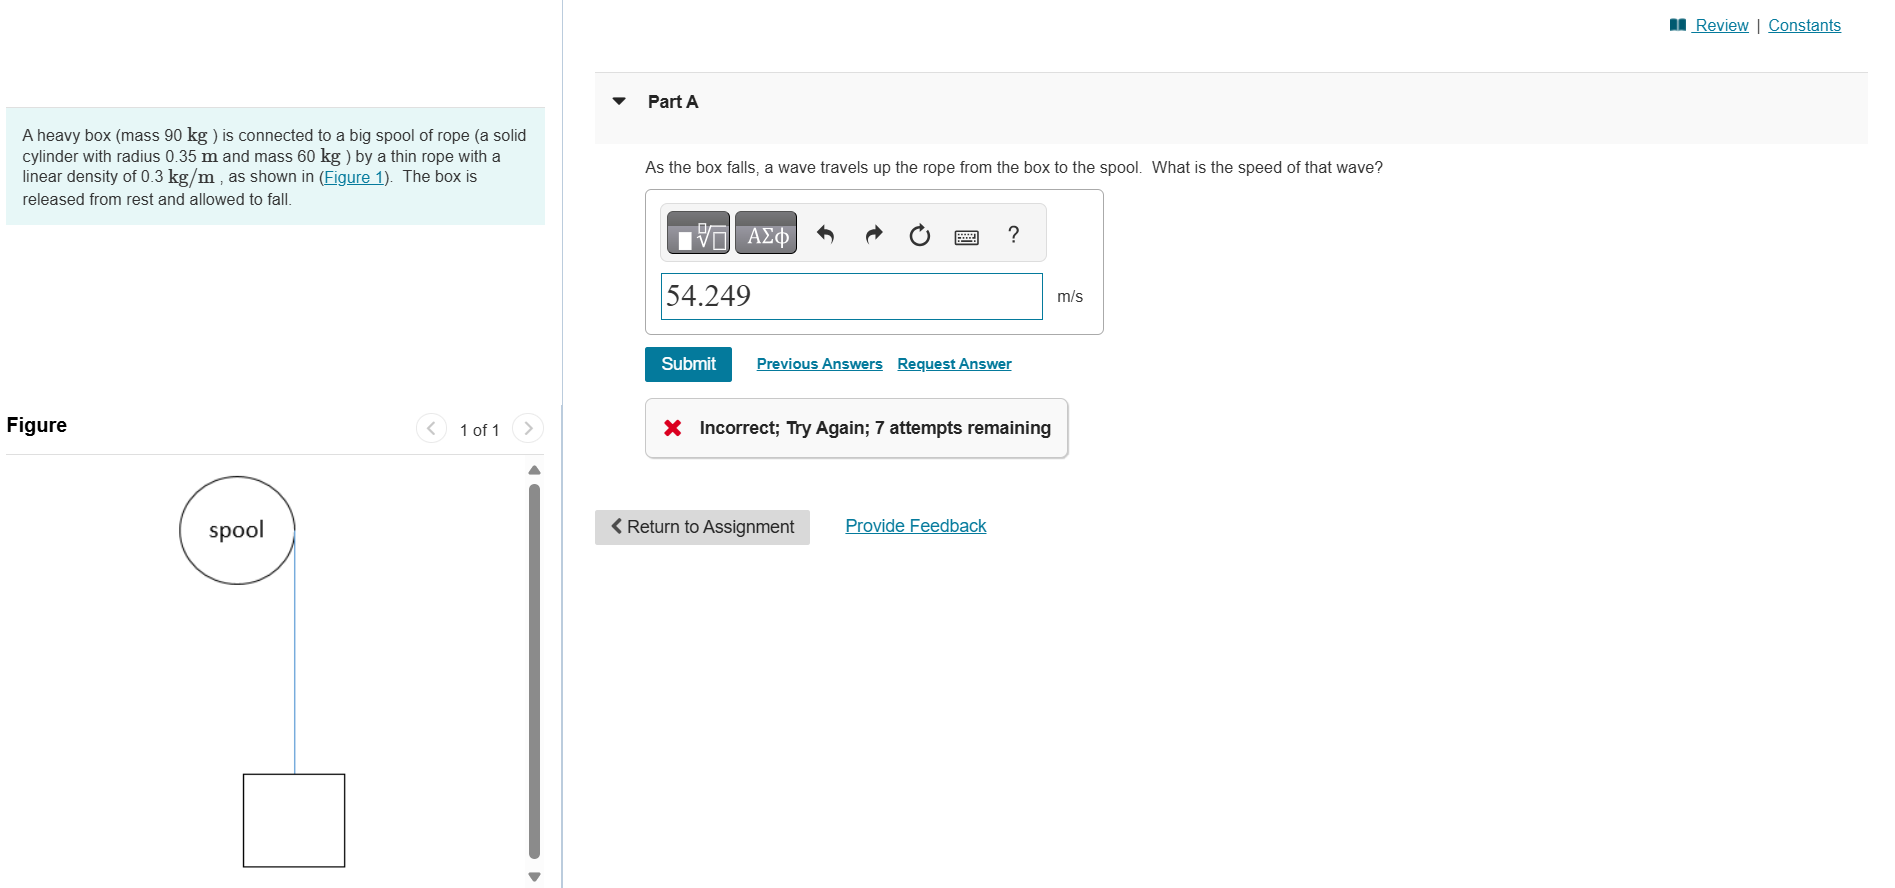Collapse the Part A section

click(619, 101)
